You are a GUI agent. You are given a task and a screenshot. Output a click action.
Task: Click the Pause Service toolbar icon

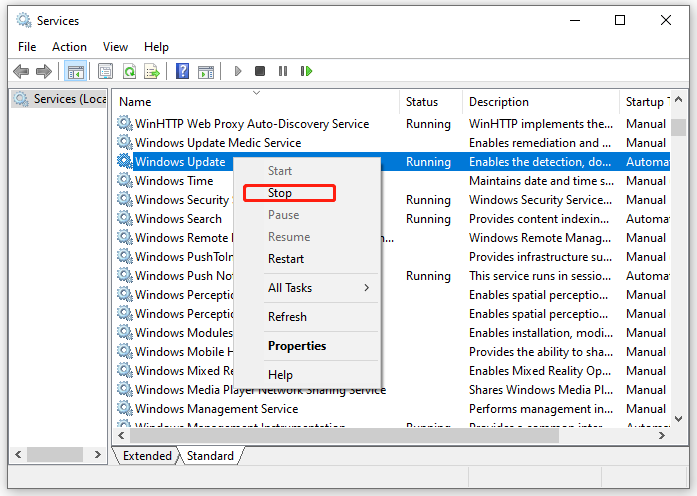coord(283,71)
